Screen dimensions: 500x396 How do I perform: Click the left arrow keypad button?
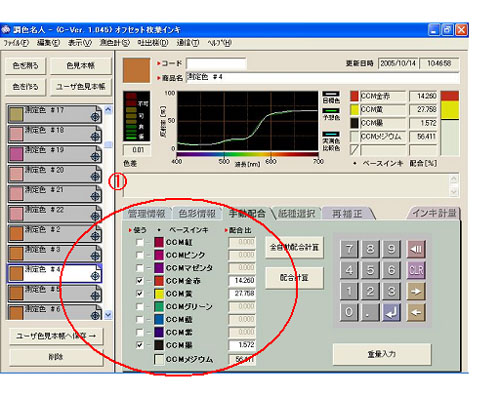click(x=416, y=312)
